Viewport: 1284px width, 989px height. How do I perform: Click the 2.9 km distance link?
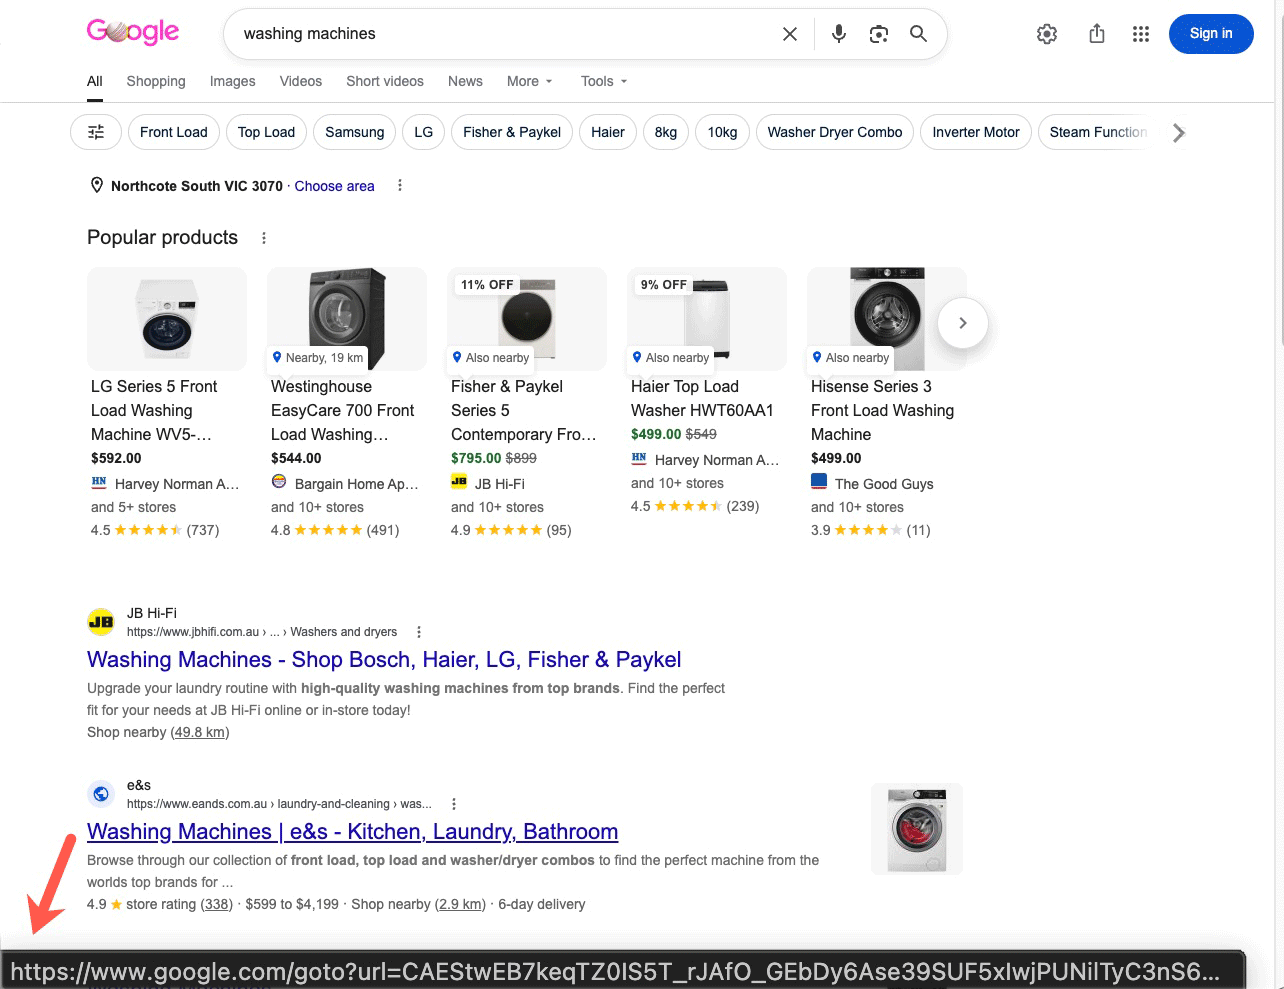461,904
